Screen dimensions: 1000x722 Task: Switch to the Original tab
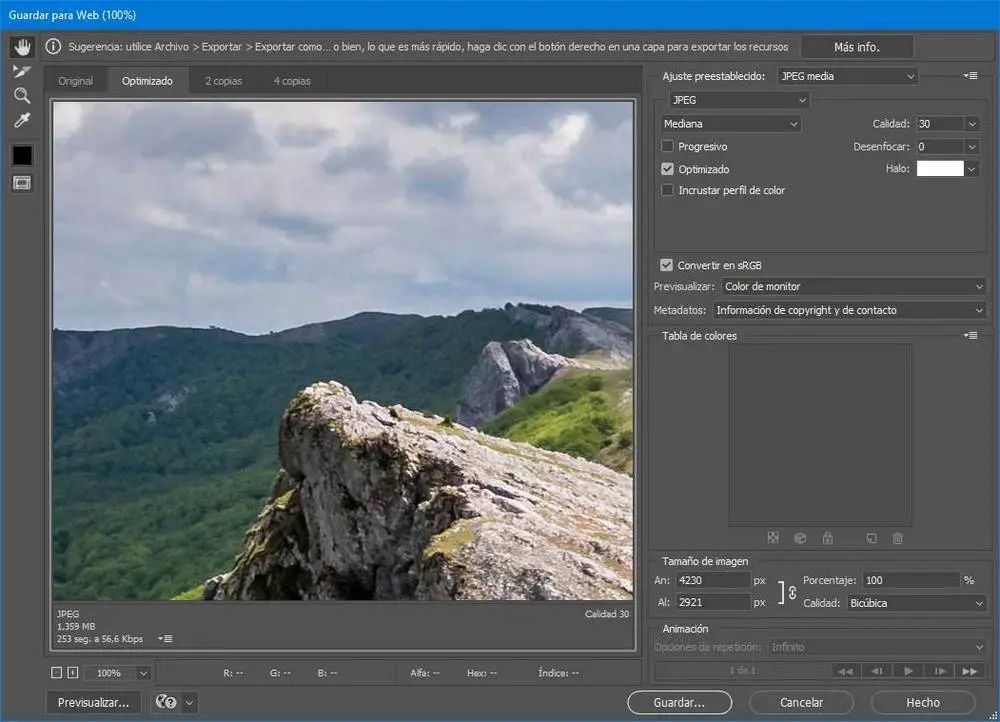pos(75,81)
